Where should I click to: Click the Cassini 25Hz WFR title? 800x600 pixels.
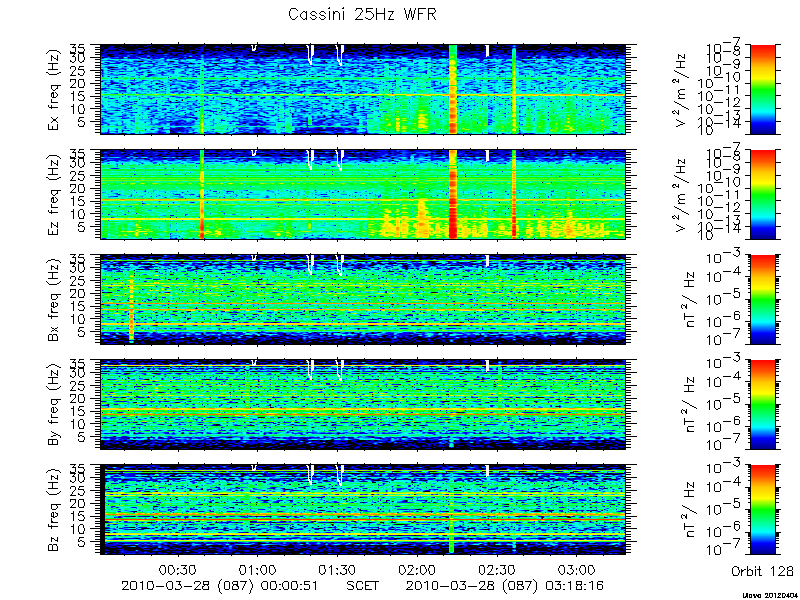coord(362,14)
